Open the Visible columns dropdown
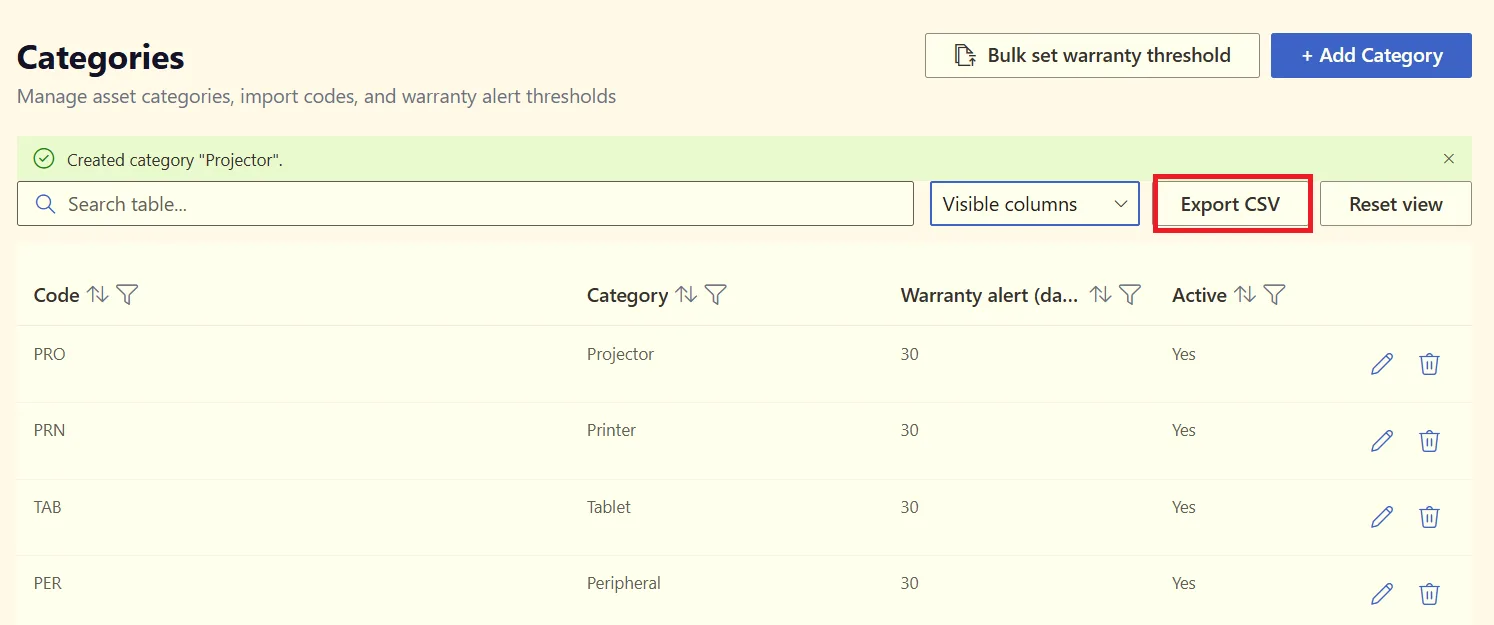1494x625 pixels. (1035, 204)
